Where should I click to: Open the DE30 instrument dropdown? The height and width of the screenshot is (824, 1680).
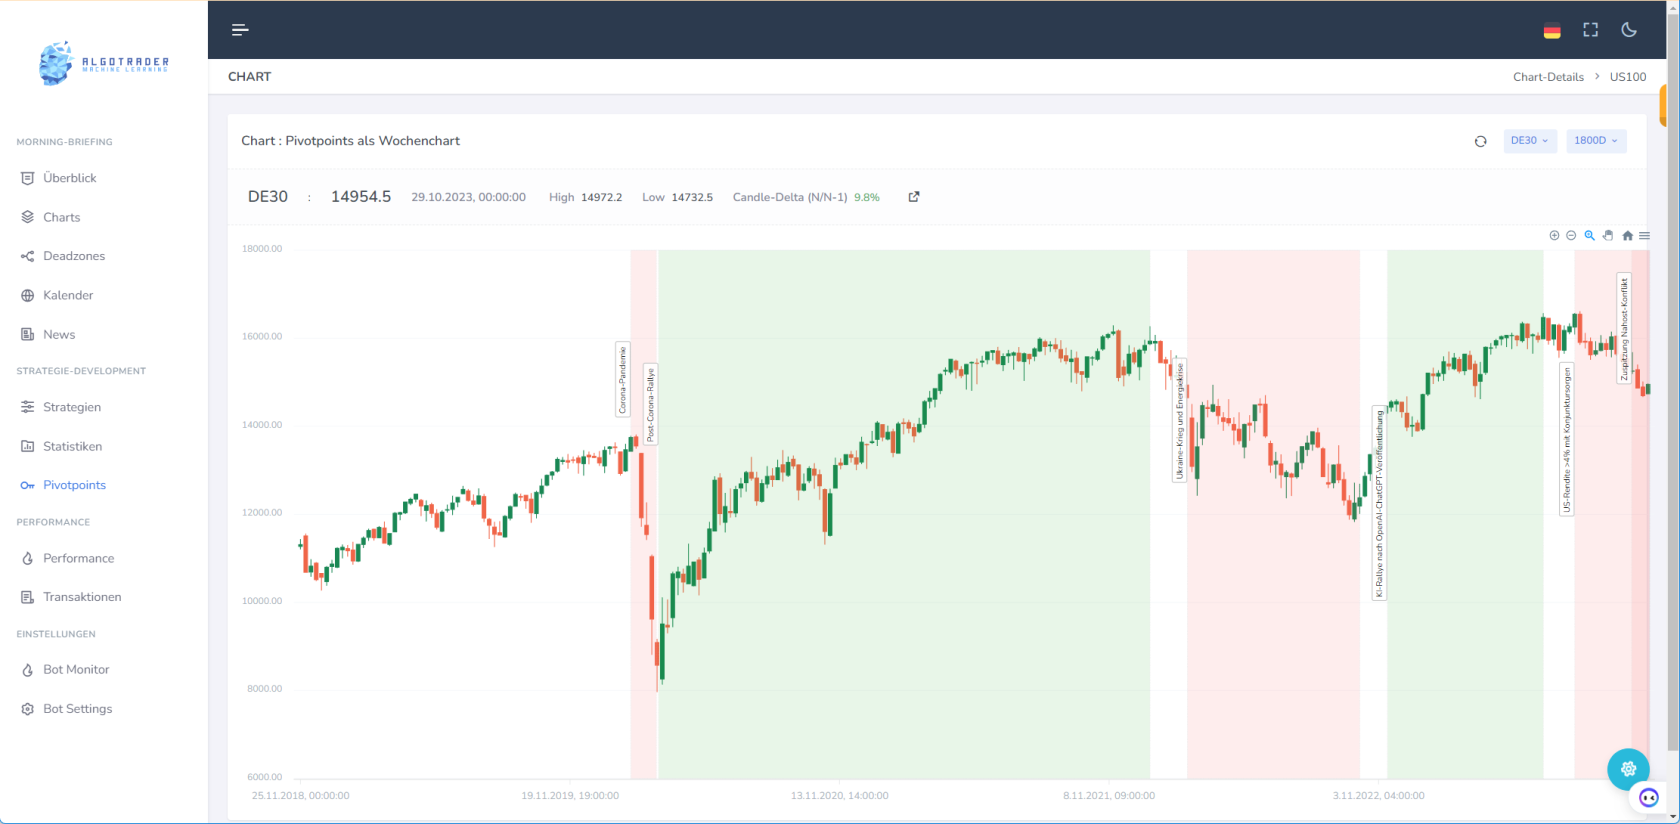point(1530,141)
